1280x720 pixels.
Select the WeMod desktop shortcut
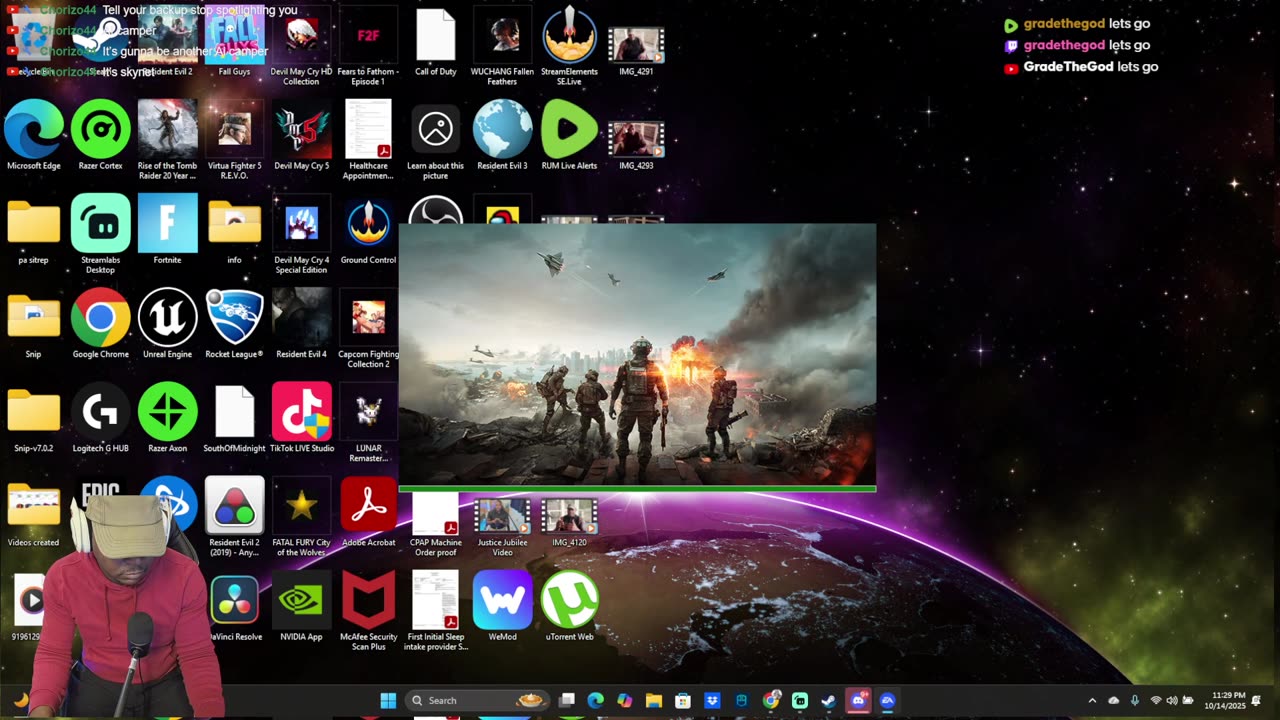[x=502, y=606]
